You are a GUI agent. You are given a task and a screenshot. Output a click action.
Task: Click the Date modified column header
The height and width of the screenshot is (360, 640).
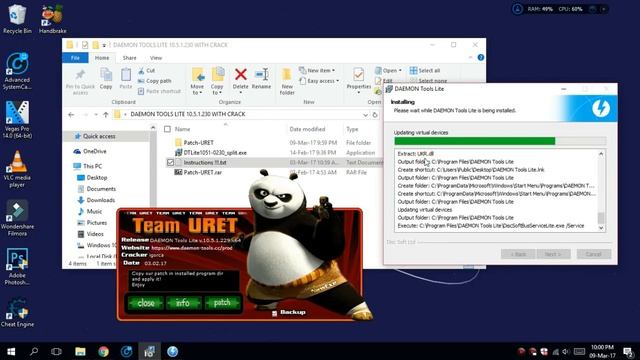[307, 129]
